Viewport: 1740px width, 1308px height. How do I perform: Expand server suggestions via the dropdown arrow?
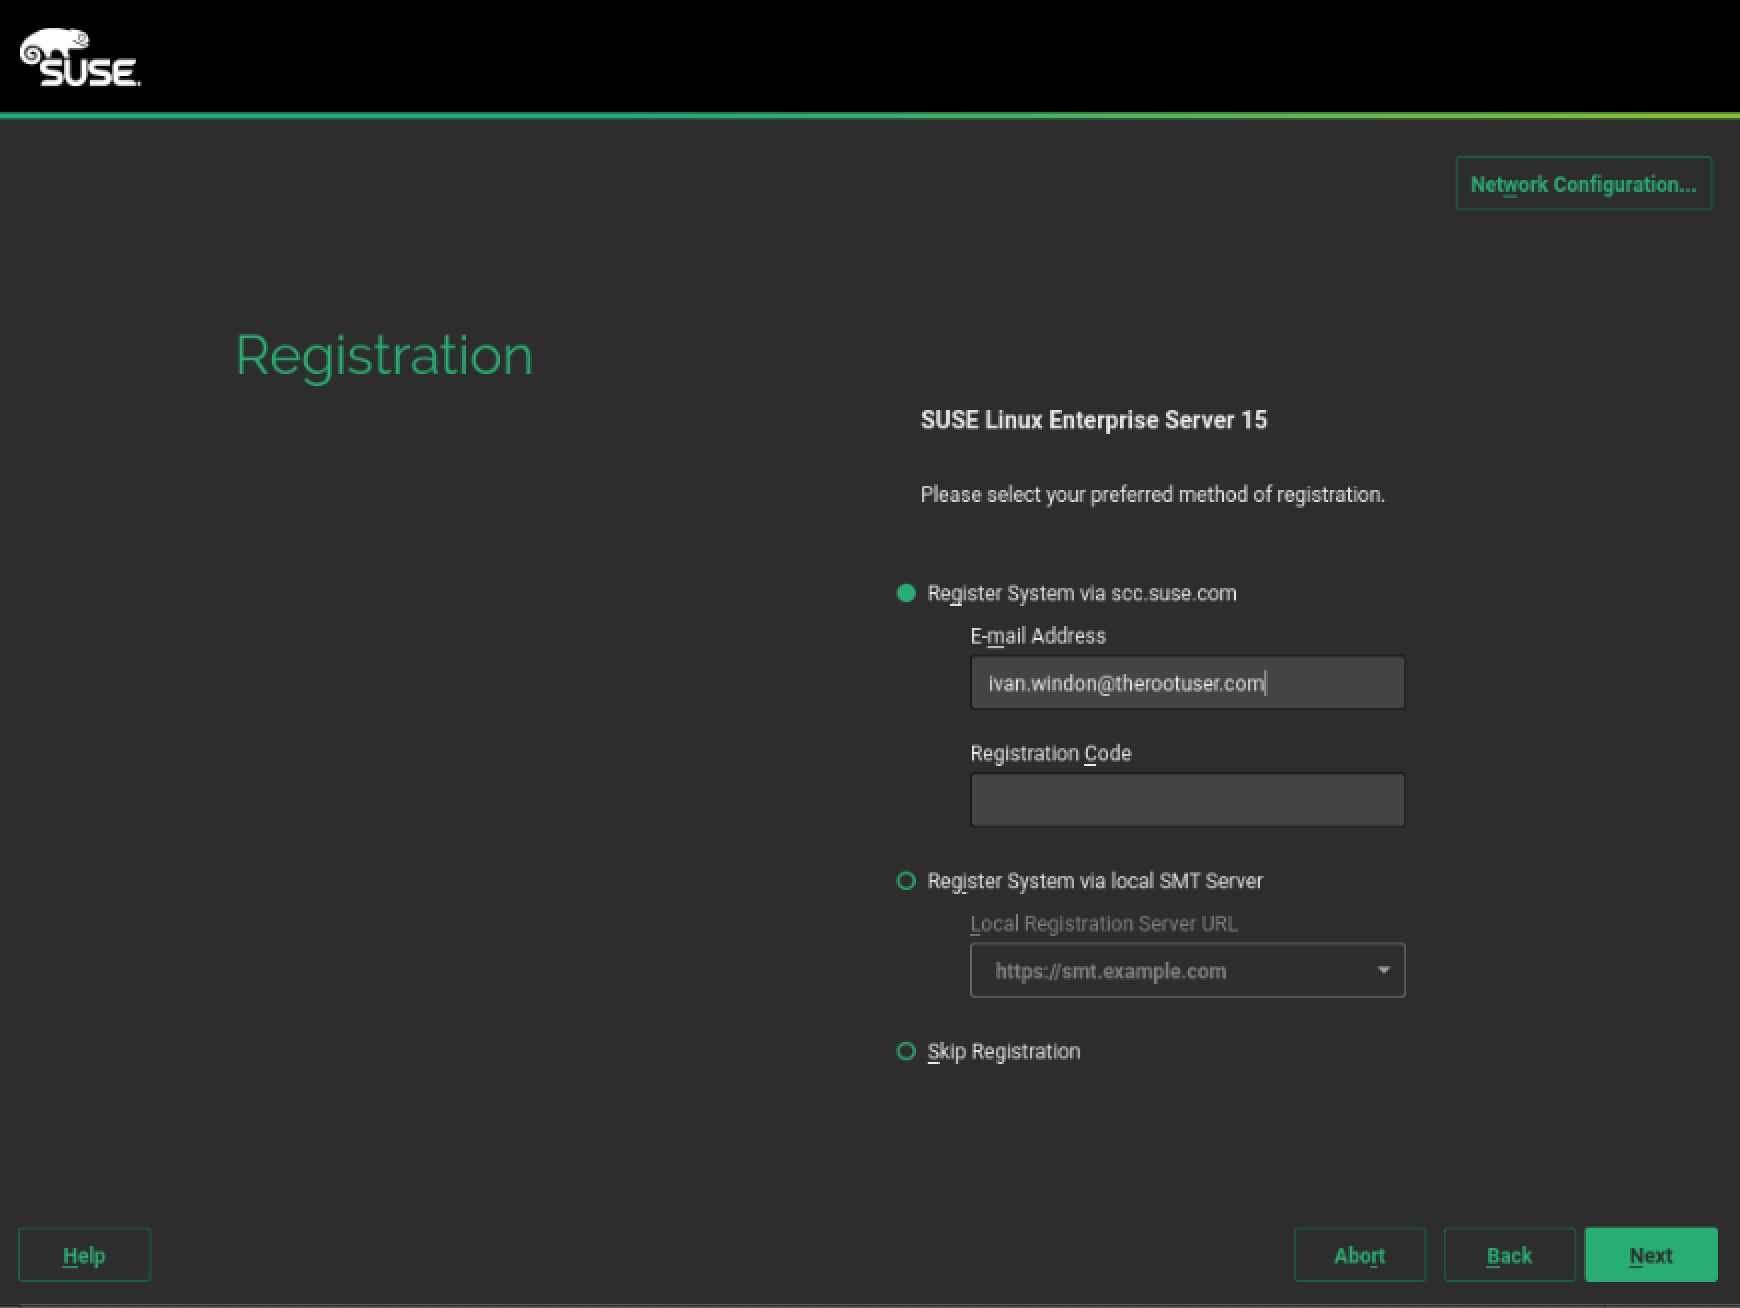pyautogui.click(x=1383, y=970)
